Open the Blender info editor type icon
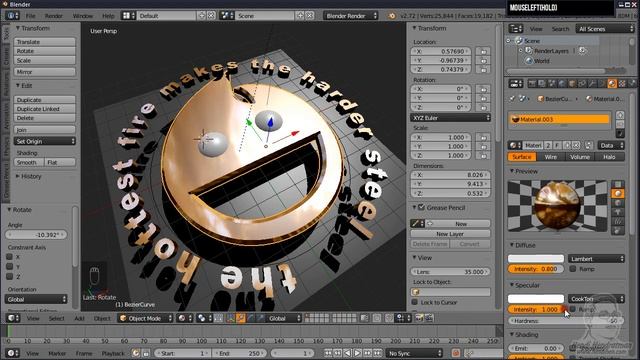Viewport: 640px width, 360px height. click(11, 16)
